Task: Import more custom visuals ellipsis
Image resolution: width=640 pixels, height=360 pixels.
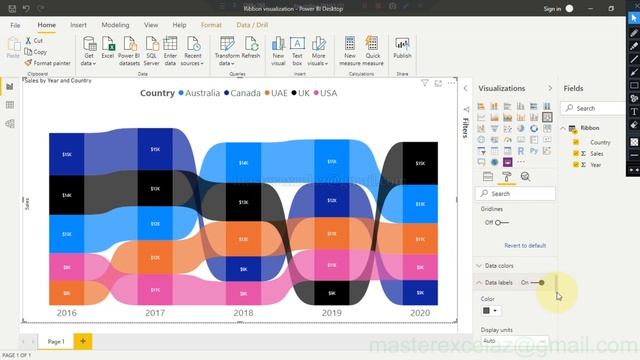Action: 521,162
